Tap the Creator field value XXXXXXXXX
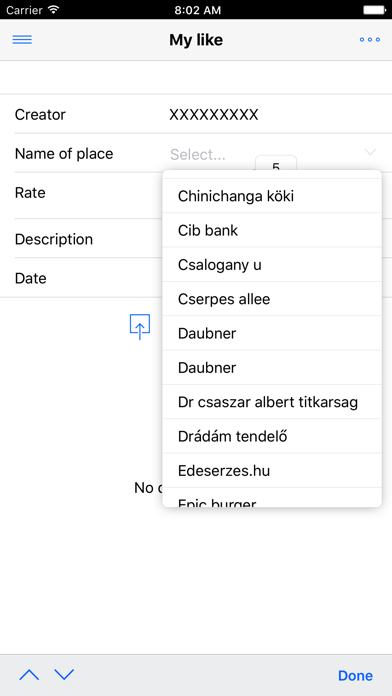The image size is (392, 696). click(x=214, y=115)
